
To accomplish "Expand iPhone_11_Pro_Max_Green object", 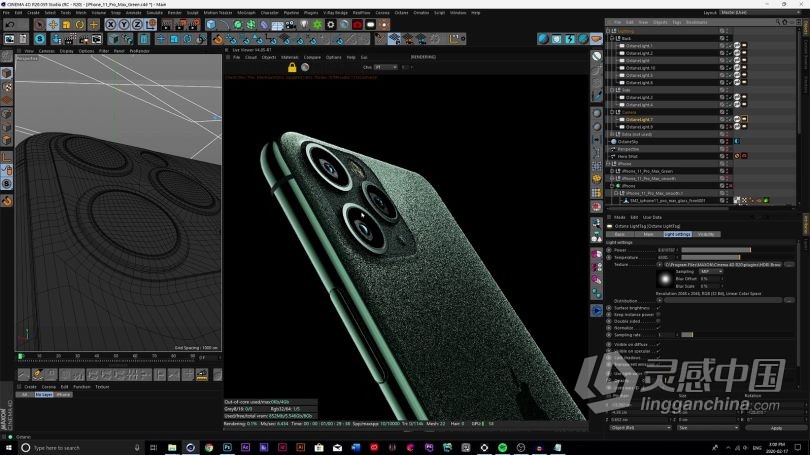I will click(612, 171).
